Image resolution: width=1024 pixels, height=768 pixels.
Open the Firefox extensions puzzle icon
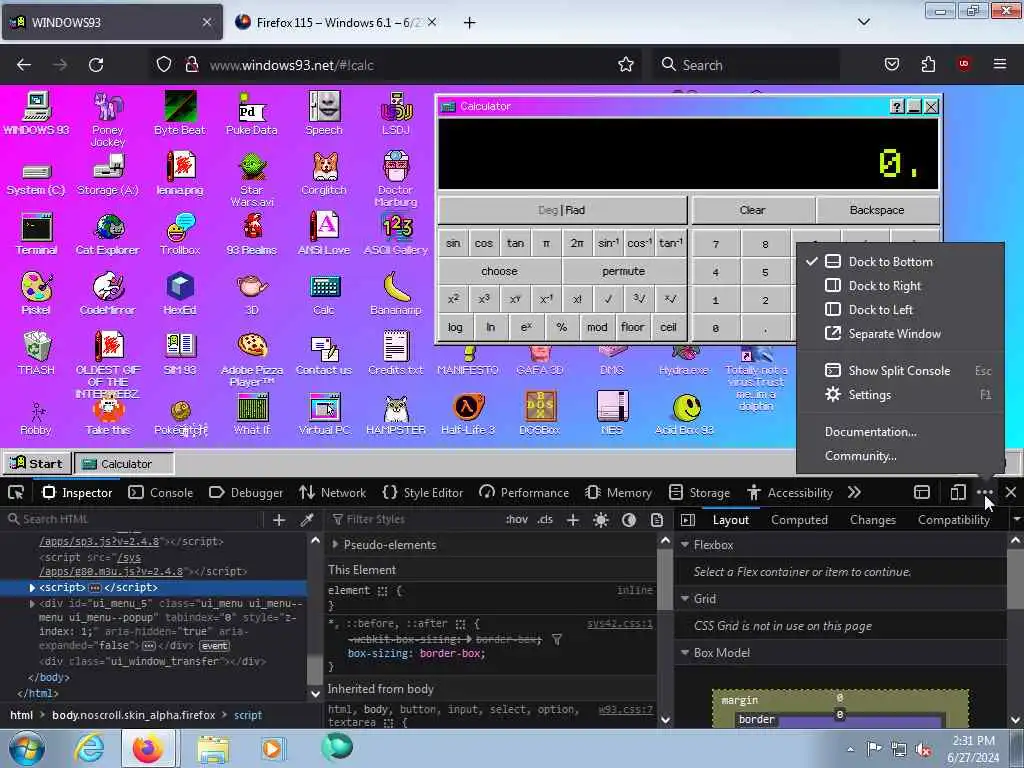[928, 65]
